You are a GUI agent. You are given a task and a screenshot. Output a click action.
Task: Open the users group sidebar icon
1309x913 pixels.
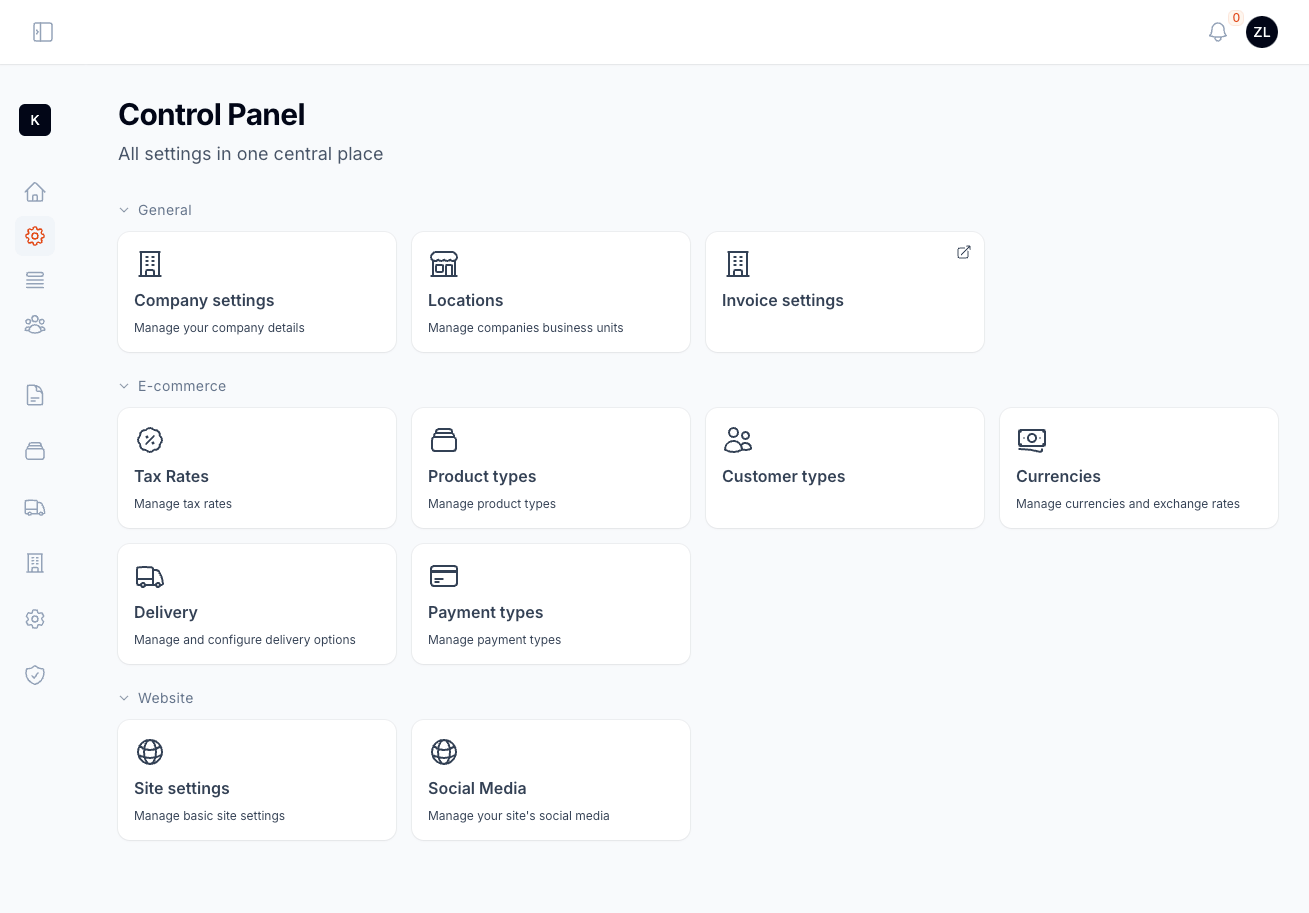35,324
